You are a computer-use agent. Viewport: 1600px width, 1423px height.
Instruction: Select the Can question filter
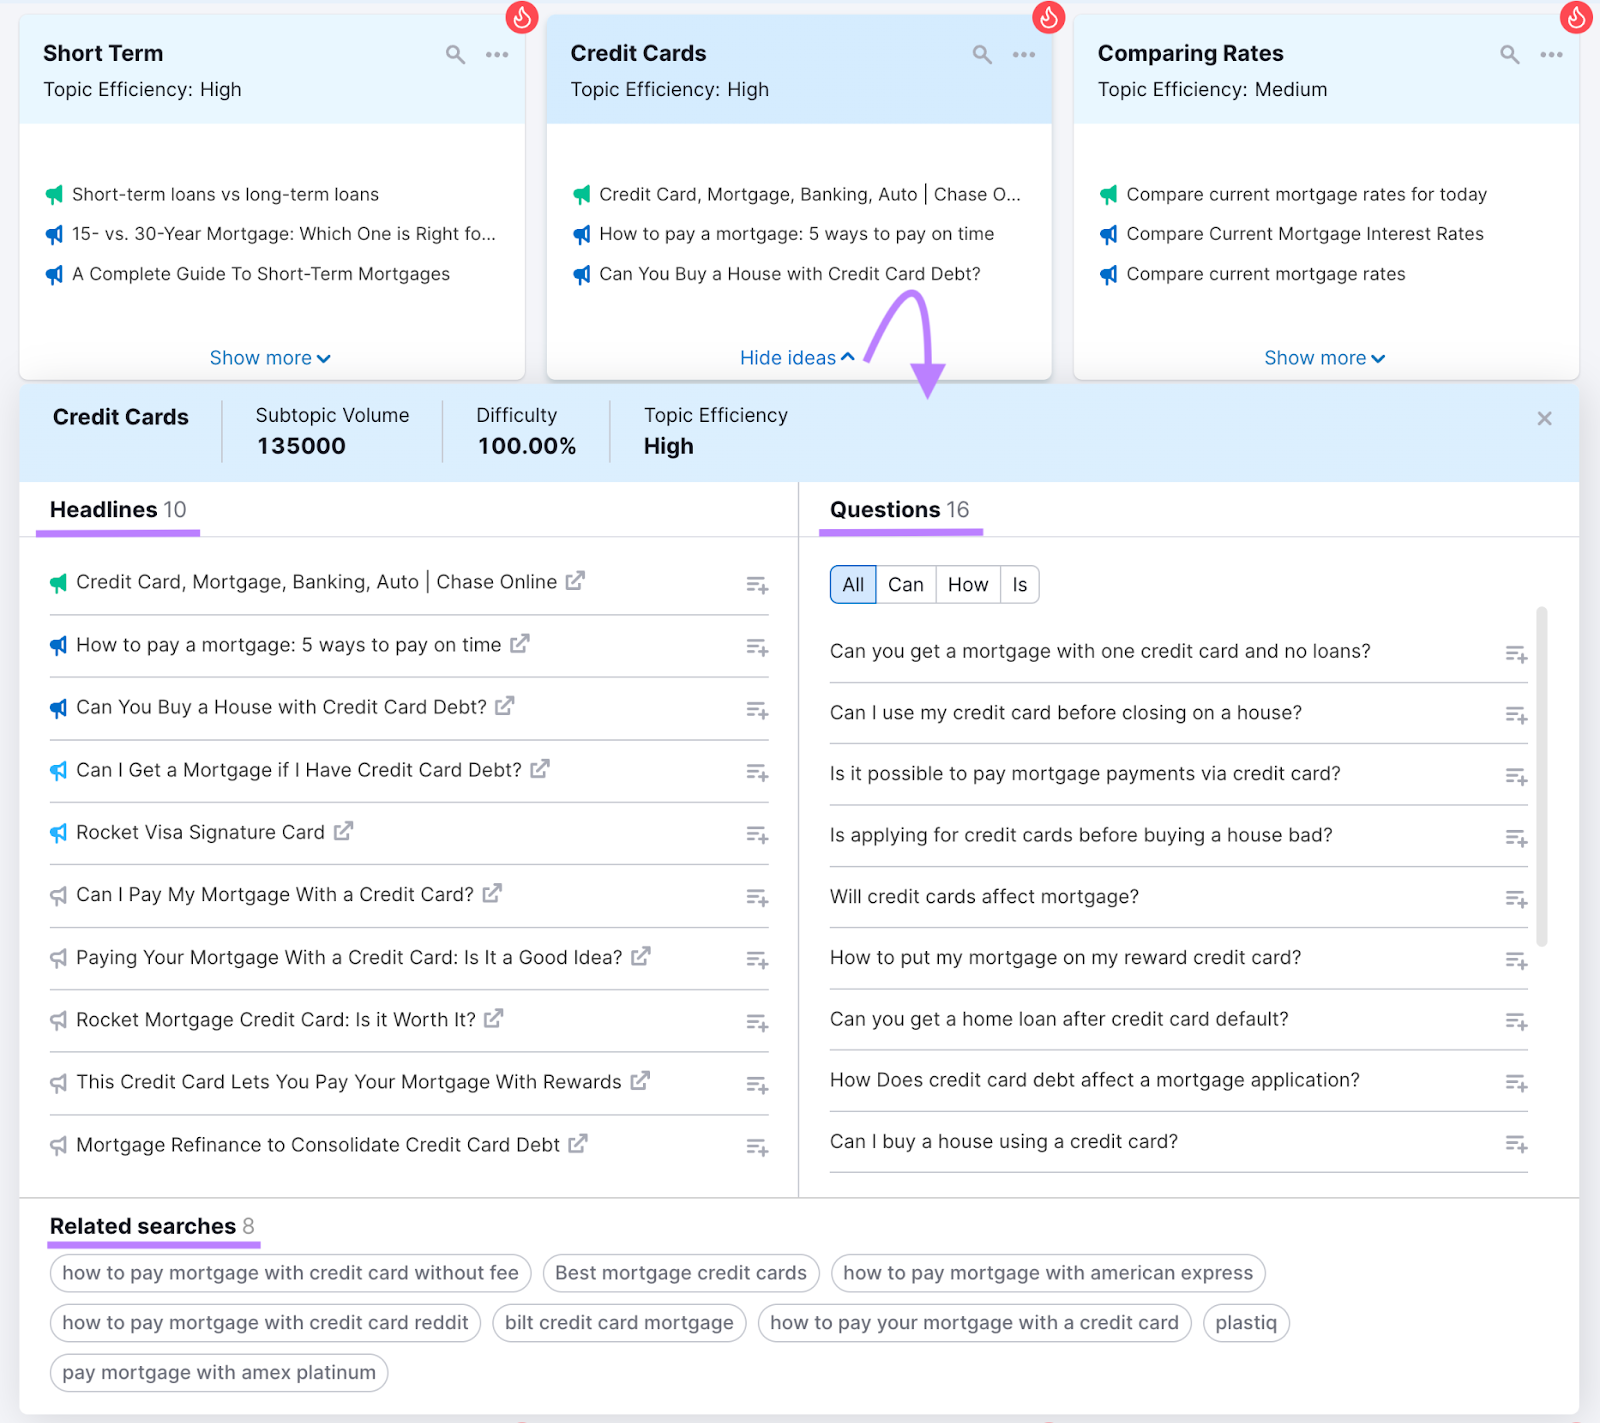tap(905, 584)
